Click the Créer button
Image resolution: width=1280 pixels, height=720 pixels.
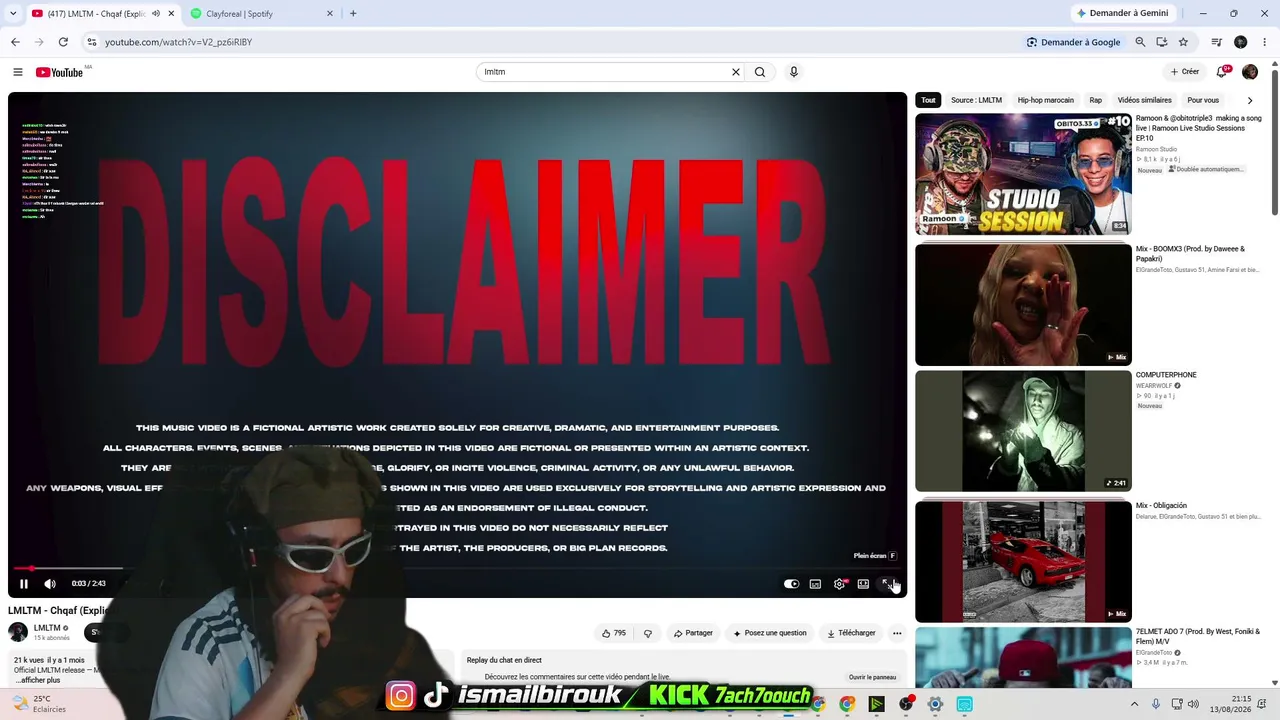pyautogui.click(x=1185, y=72)
